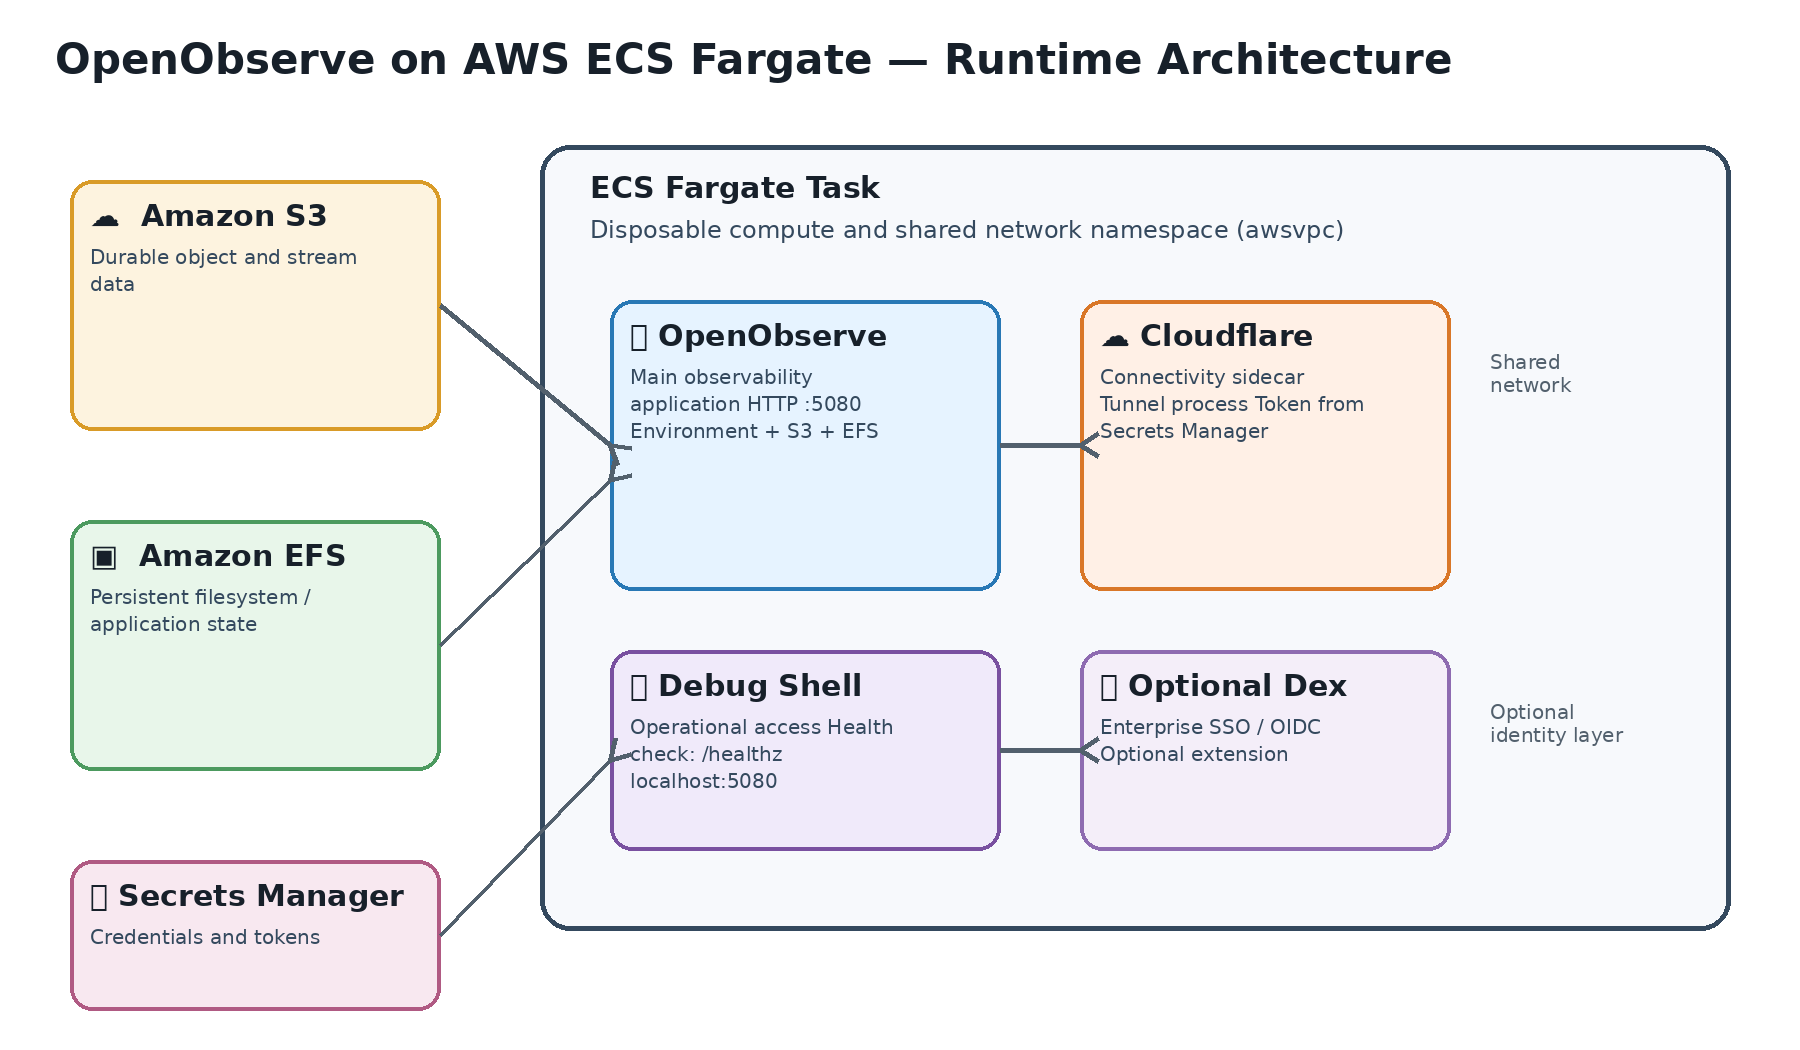The width and height of the screenshot is (1800, 1050).
Task: Click the cloud icon beside Cloudflare
Action: (1115, 338)
